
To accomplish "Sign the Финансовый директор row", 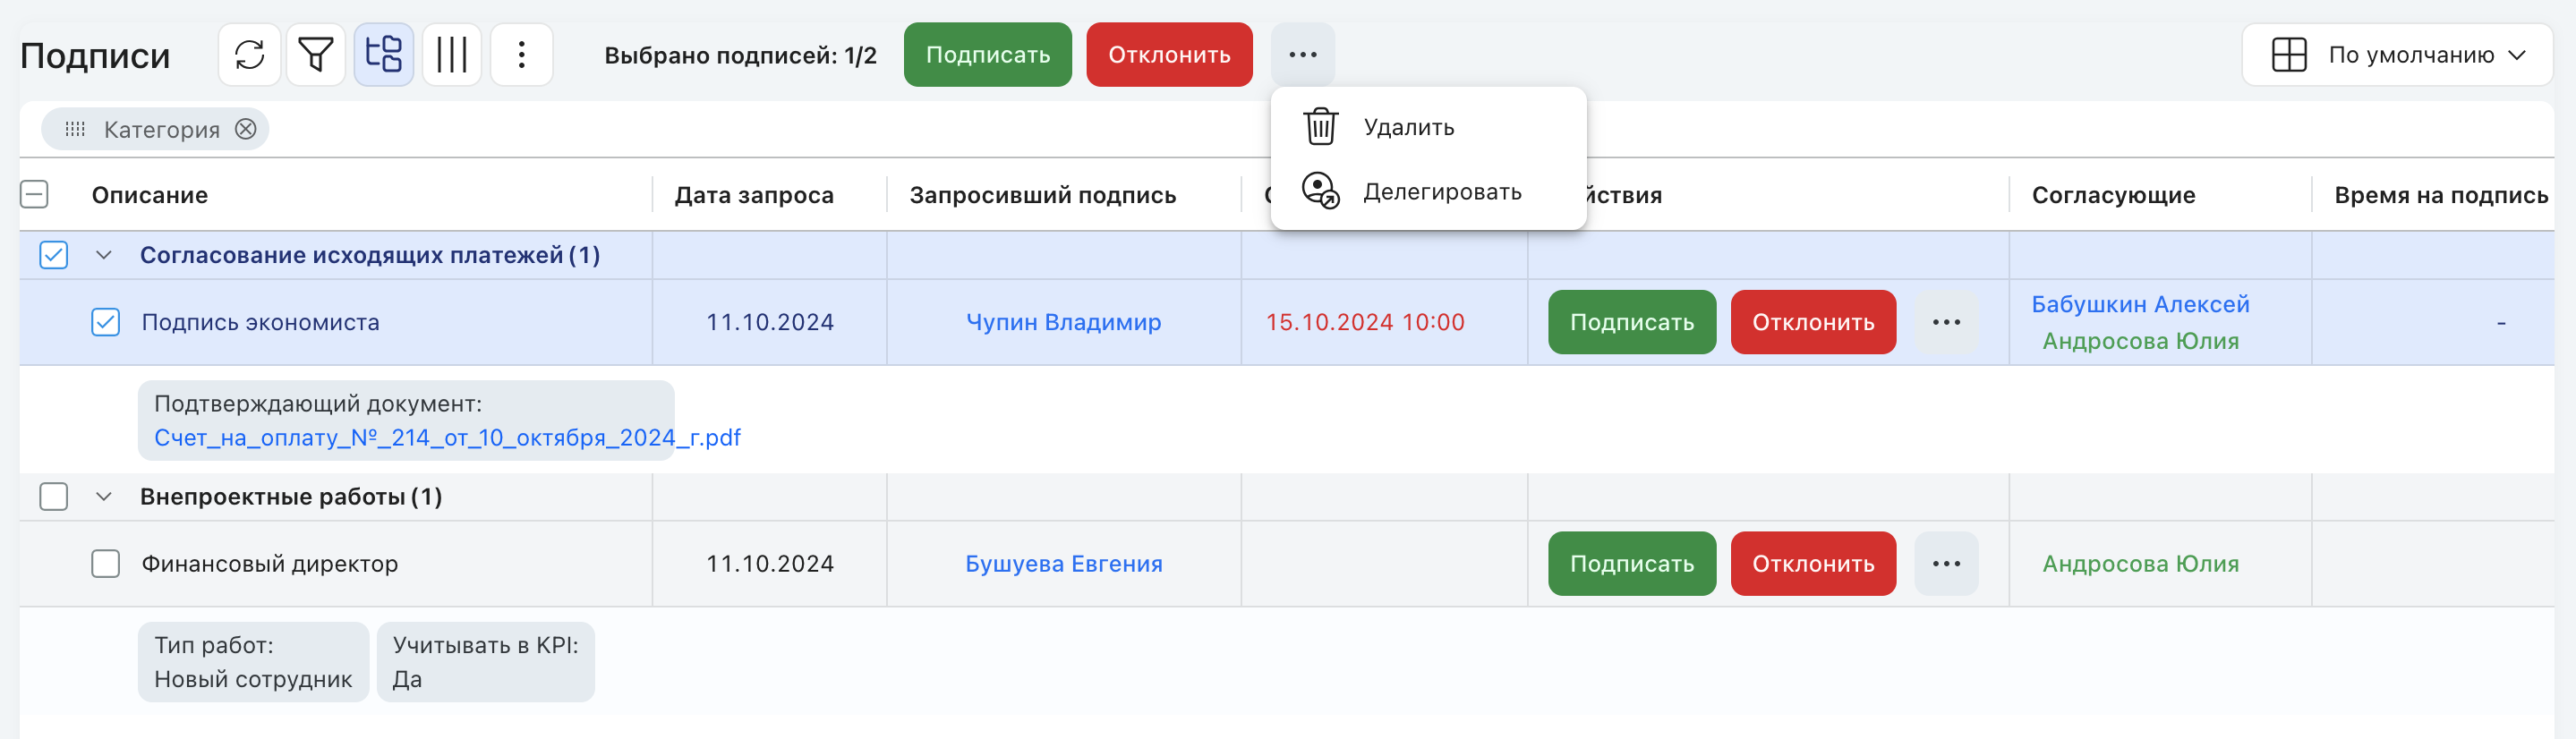I will pyautogui.click(x=1632, y=564).
